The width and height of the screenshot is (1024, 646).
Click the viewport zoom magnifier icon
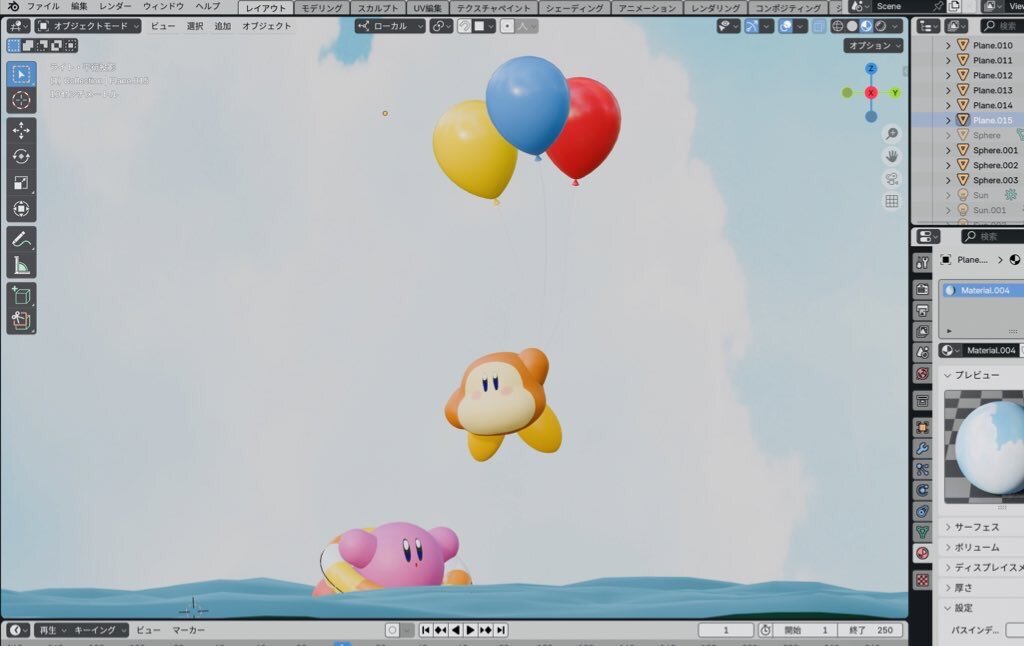tap(891, 134)
